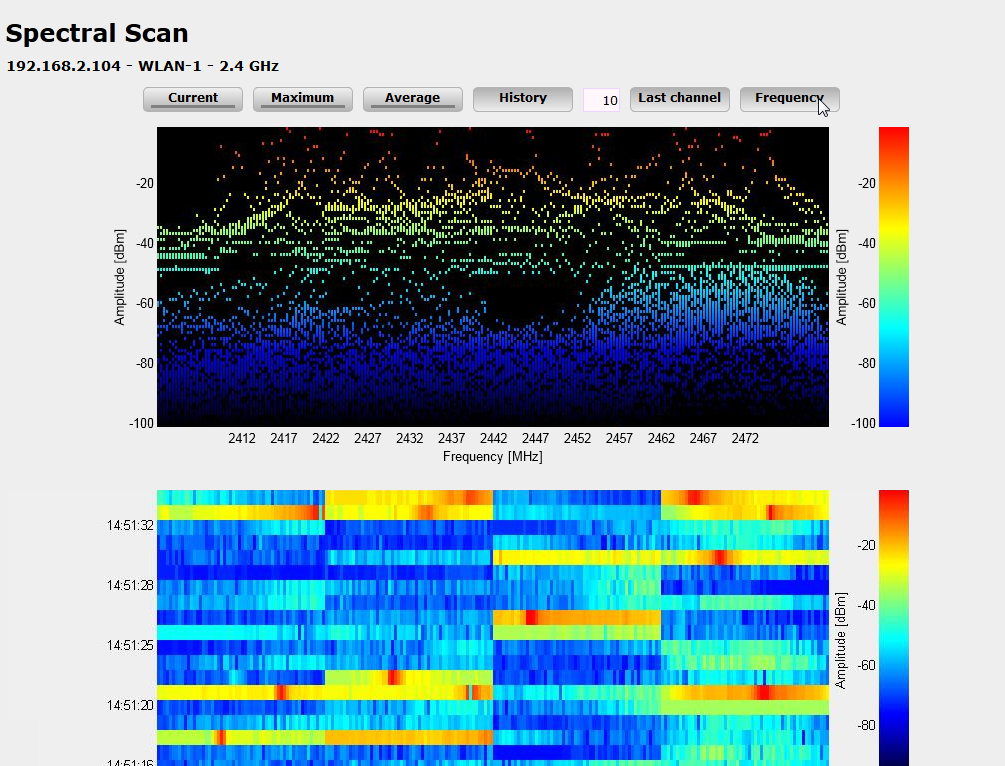Click the 2437 MHz frequency tick label

point(451,439)
